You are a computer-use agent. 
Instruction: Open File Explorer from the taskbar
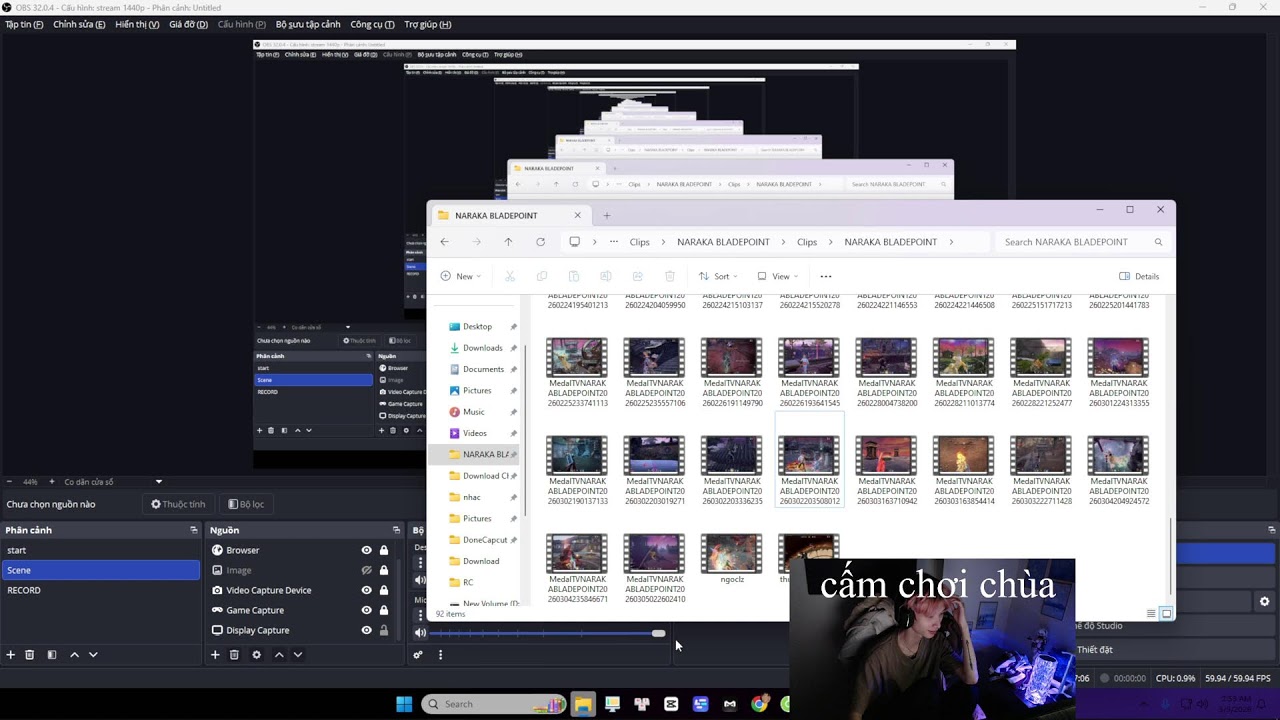[x=583, y=704]
